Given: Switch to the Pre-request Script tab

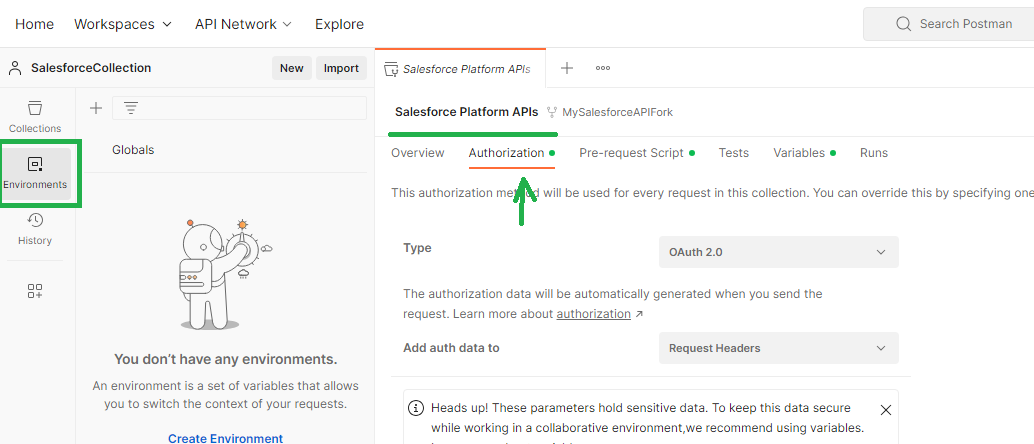Looking at the screenshot, I should pyautogui.click(x=636, y=153).
